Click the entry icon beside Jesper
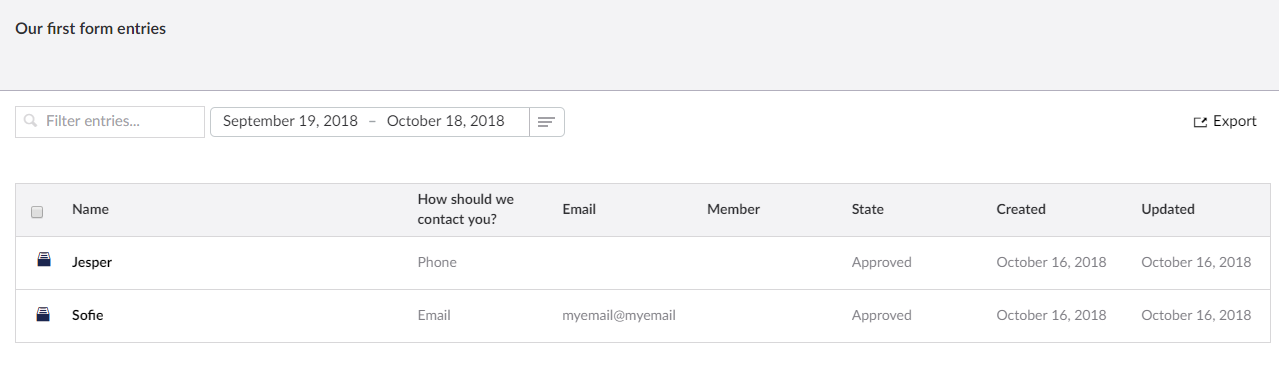The image size is (1279, 381). [43, 262]
